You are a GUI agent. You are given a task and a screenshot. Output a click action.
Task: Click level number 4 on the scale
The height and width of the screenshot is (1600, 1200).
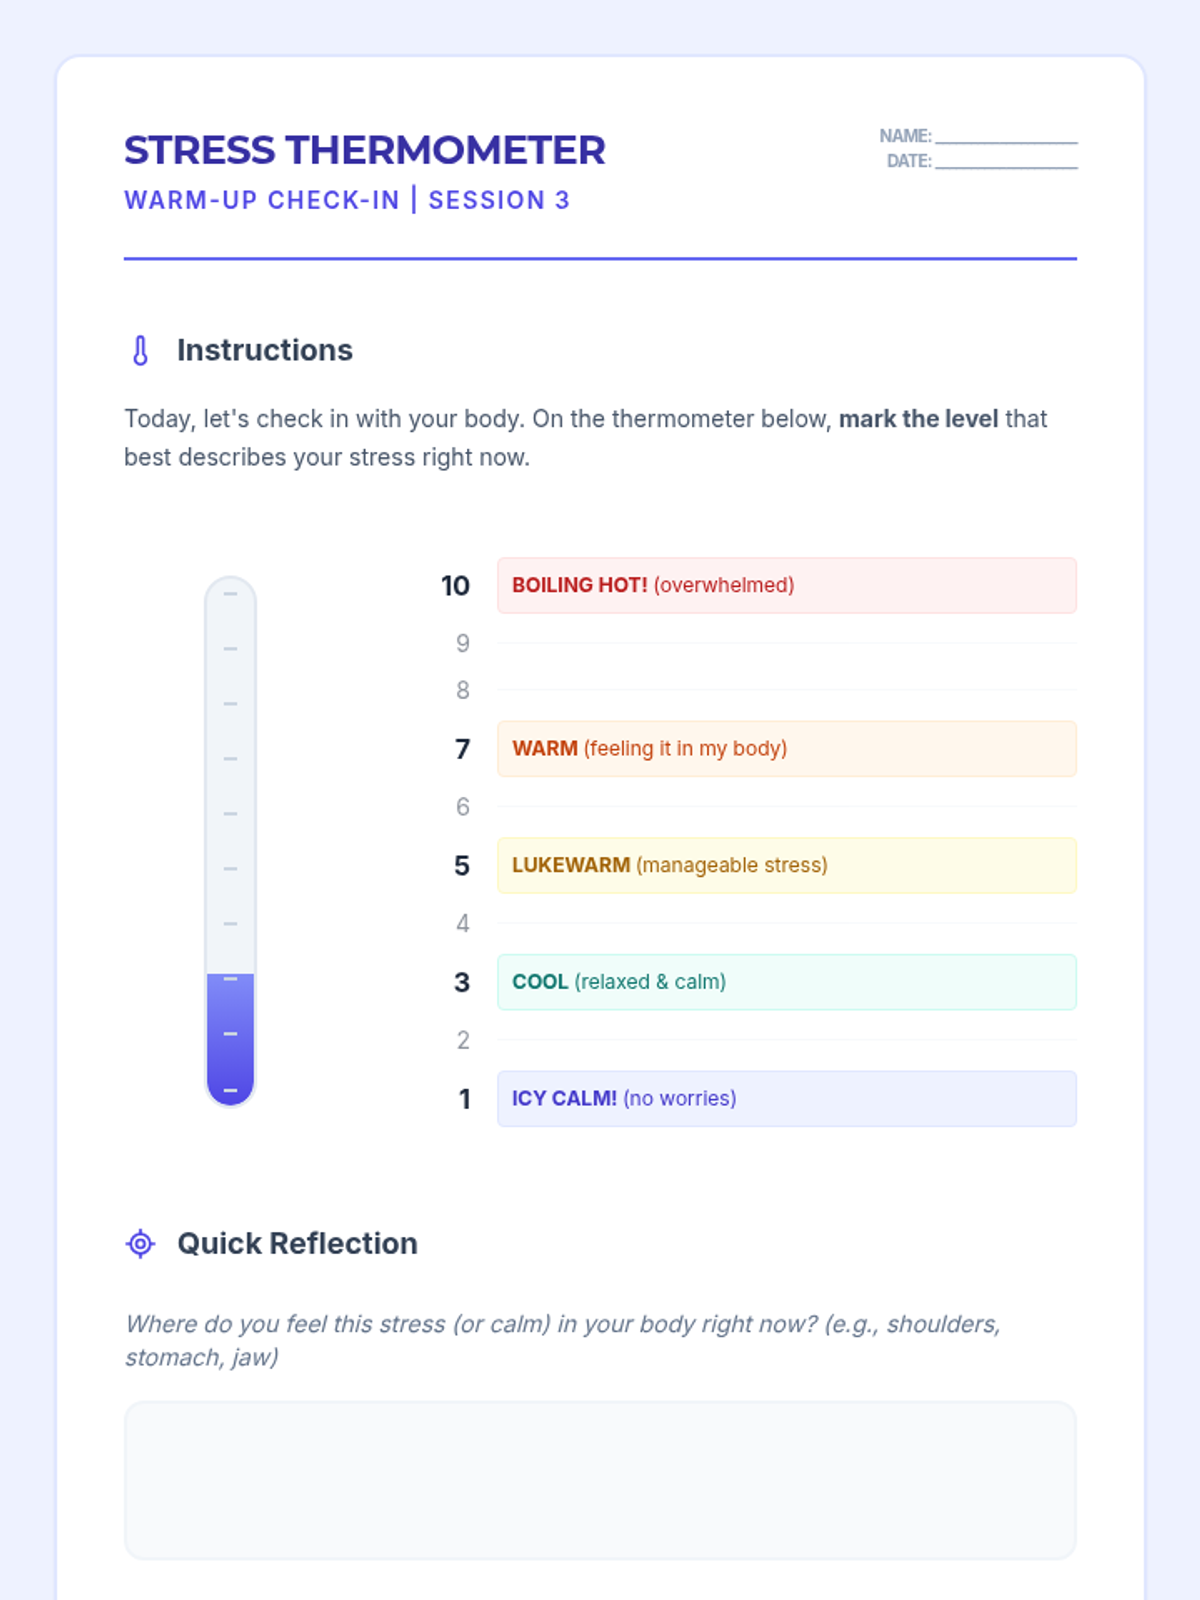463,923
